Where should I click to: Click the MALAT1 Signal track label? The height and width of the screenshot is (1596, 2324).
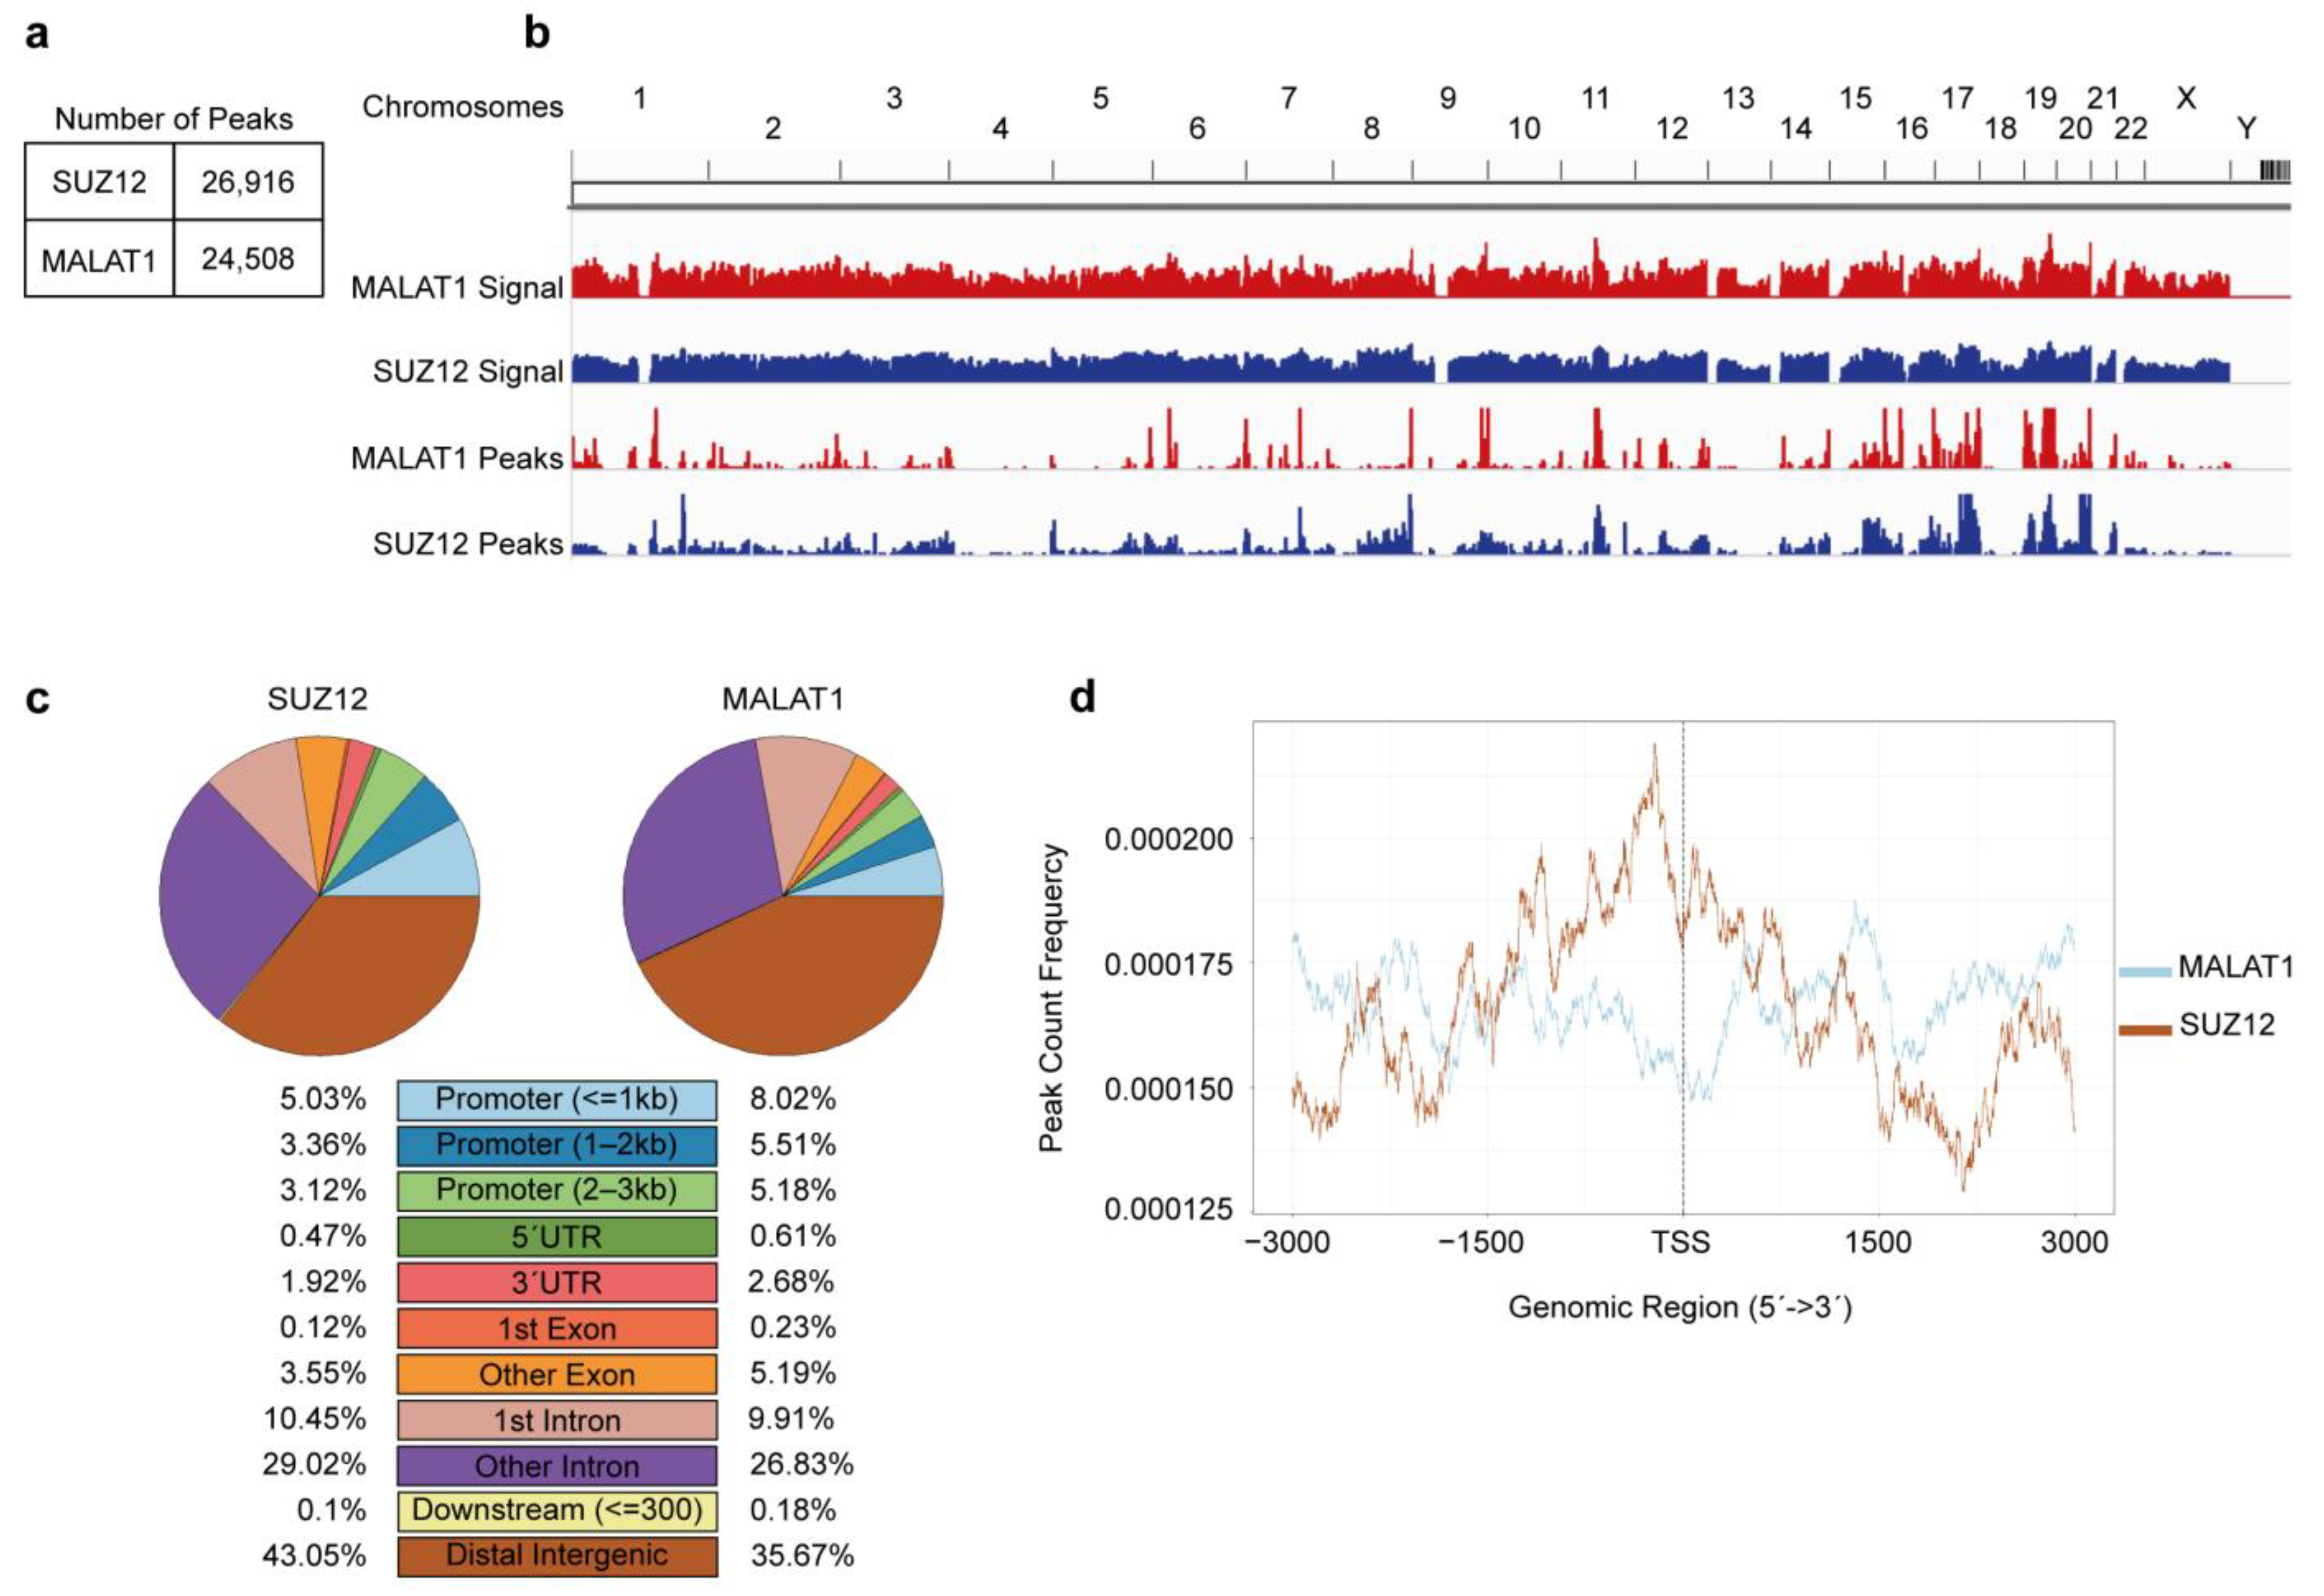pyautogui.click(x=457, y=288)
